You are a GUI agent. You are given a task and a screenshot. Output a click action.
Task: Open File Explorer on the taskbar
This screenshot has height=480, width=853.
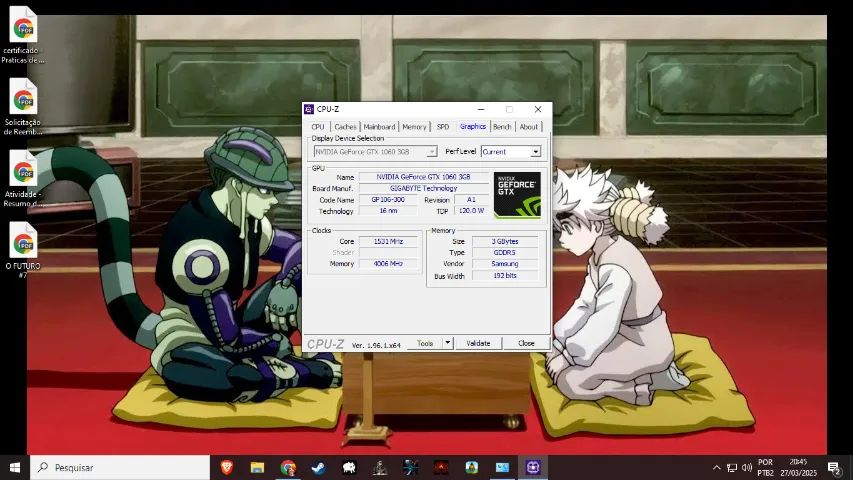257,467
